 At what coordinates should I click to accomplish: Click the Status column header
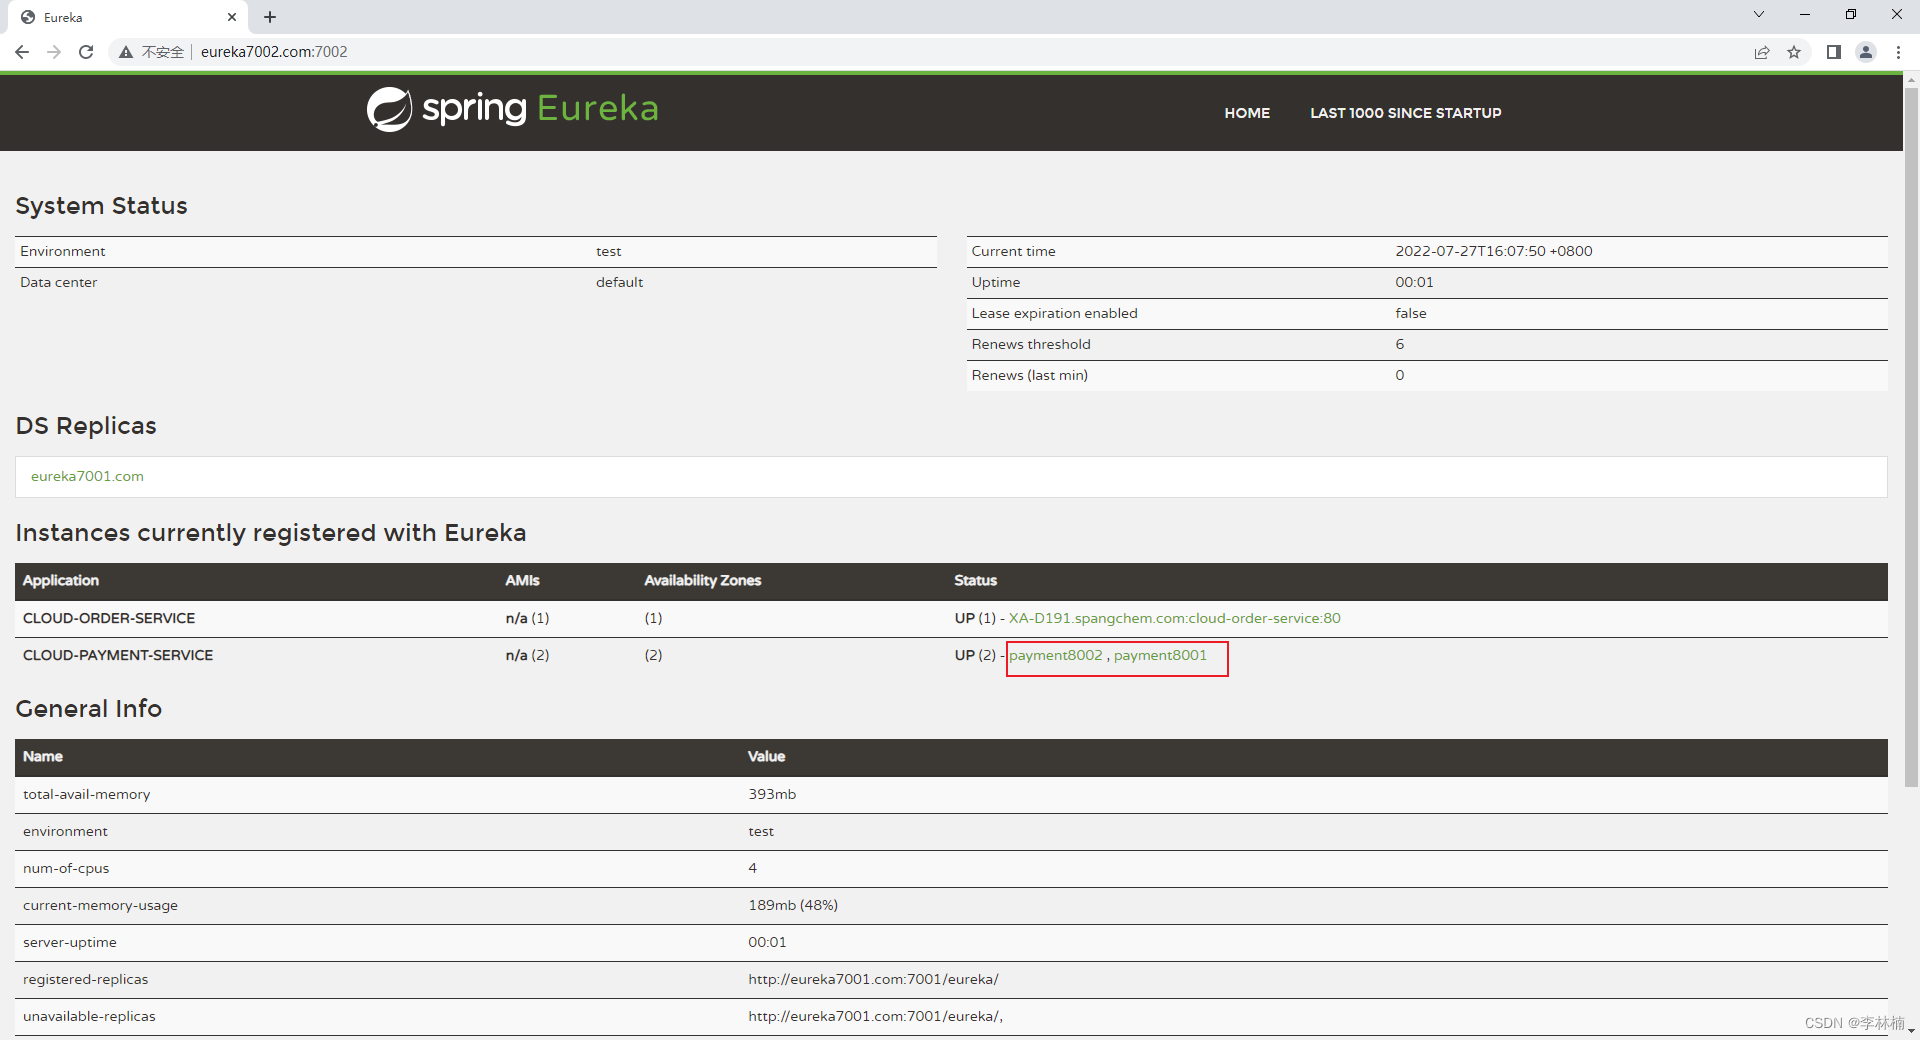coord(975,580)
